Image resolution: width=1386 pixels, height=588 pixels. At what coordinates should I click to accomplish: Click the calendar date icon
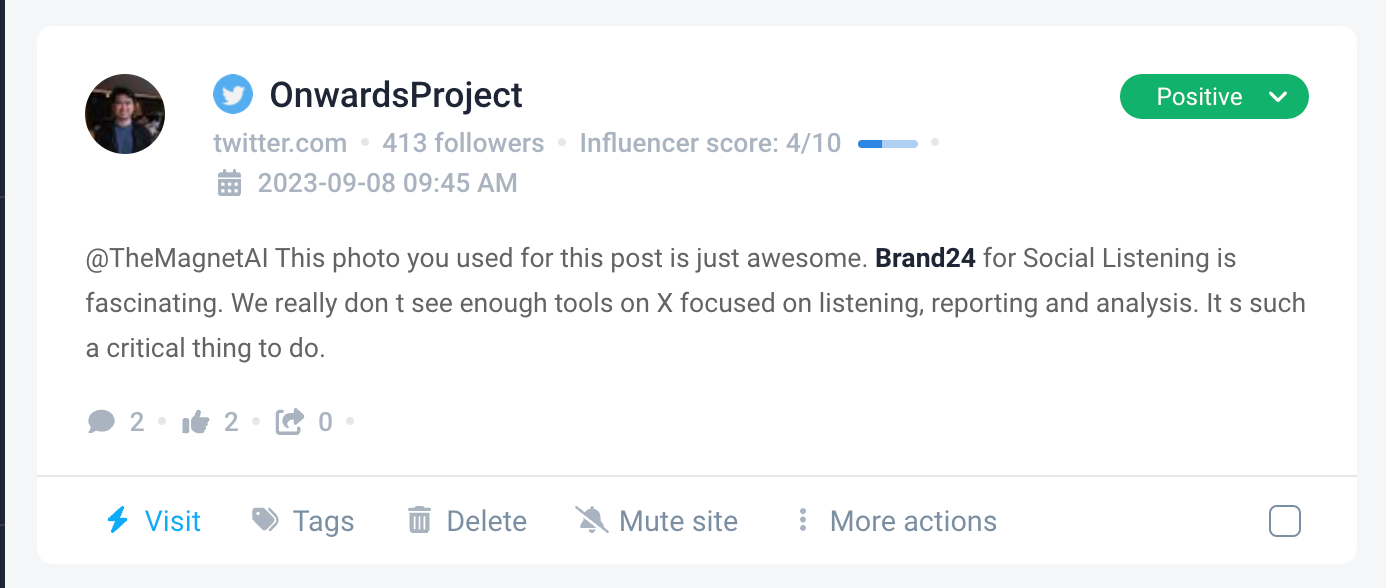click(230, 183)
